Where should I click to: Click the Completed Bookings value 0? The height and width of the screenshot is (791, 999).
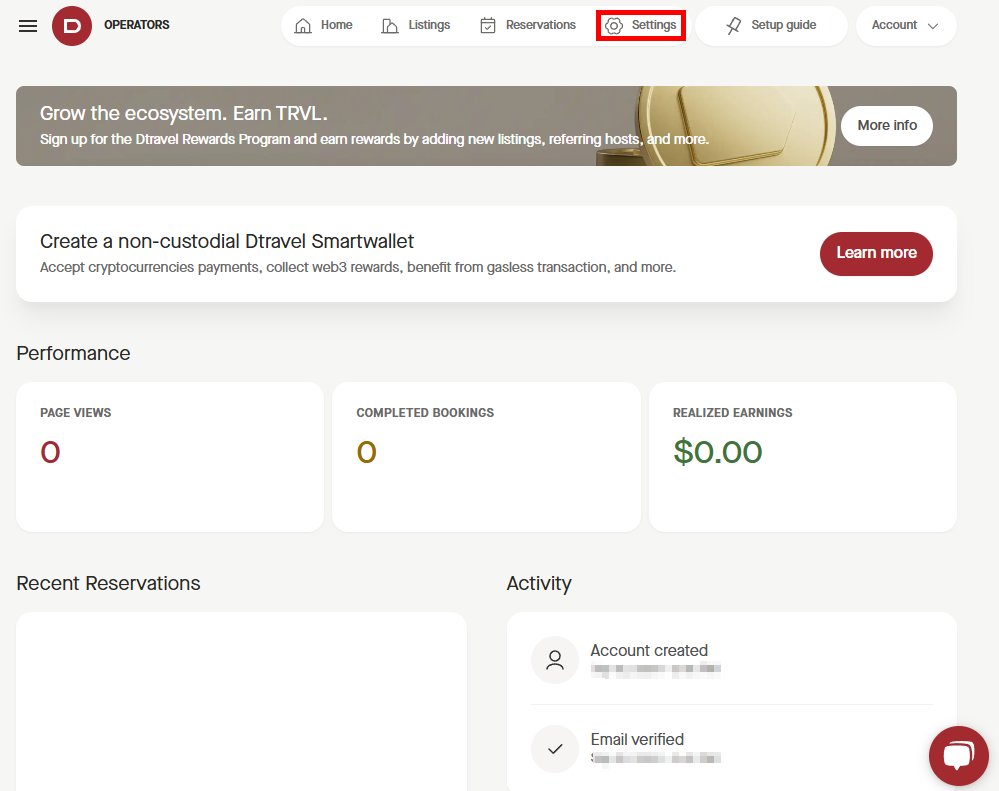click(366, 452)
